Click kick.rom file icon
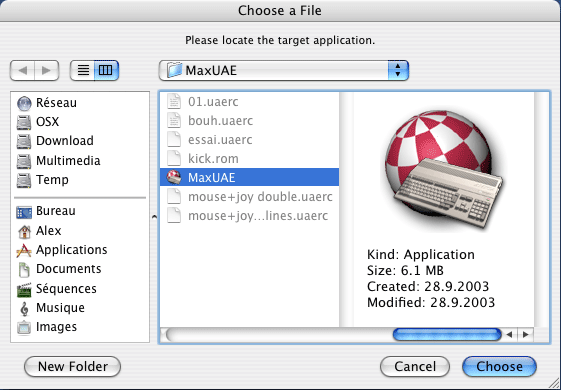The image size is (561, 390). tap(174, 158)
